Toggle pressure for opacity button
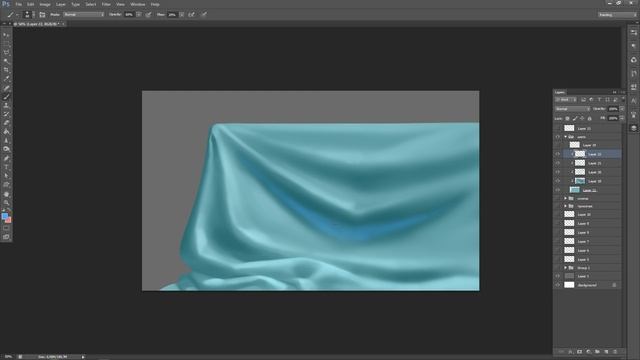 tap(149, 15)
